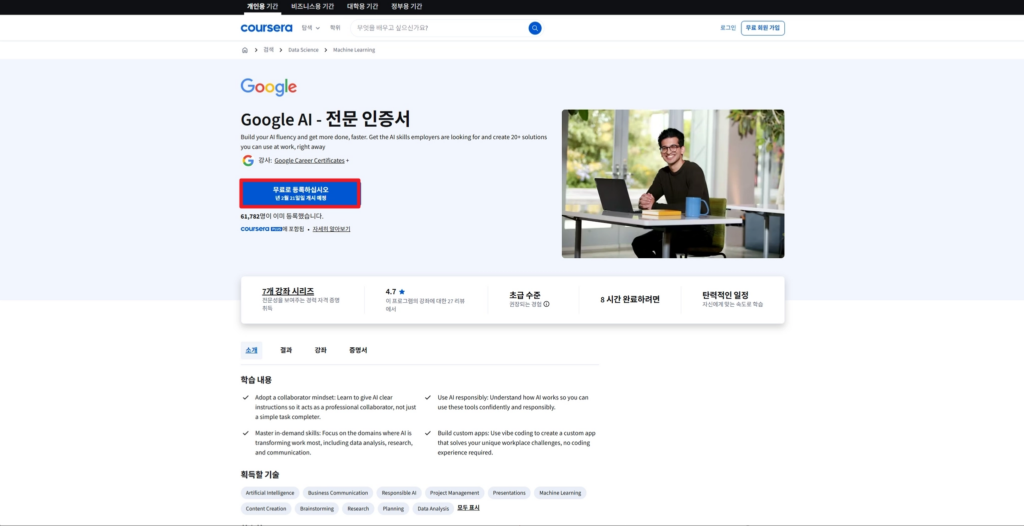Open the 로그인 link
This screenshot has height=526, width=1024.
coord(727,28)
